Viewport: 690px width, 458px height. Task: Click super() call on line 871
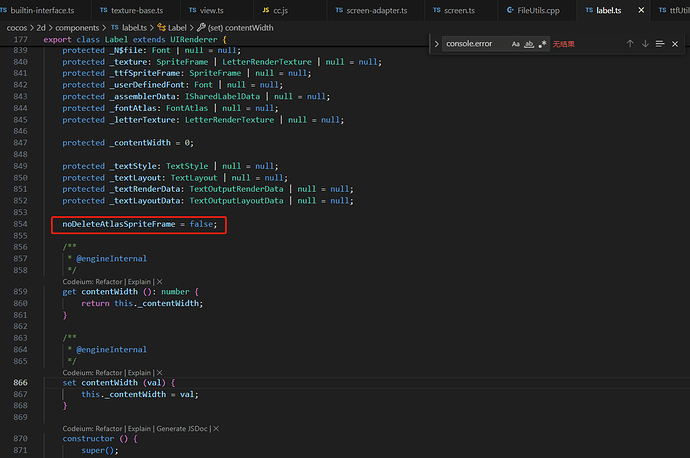(100, 450)
